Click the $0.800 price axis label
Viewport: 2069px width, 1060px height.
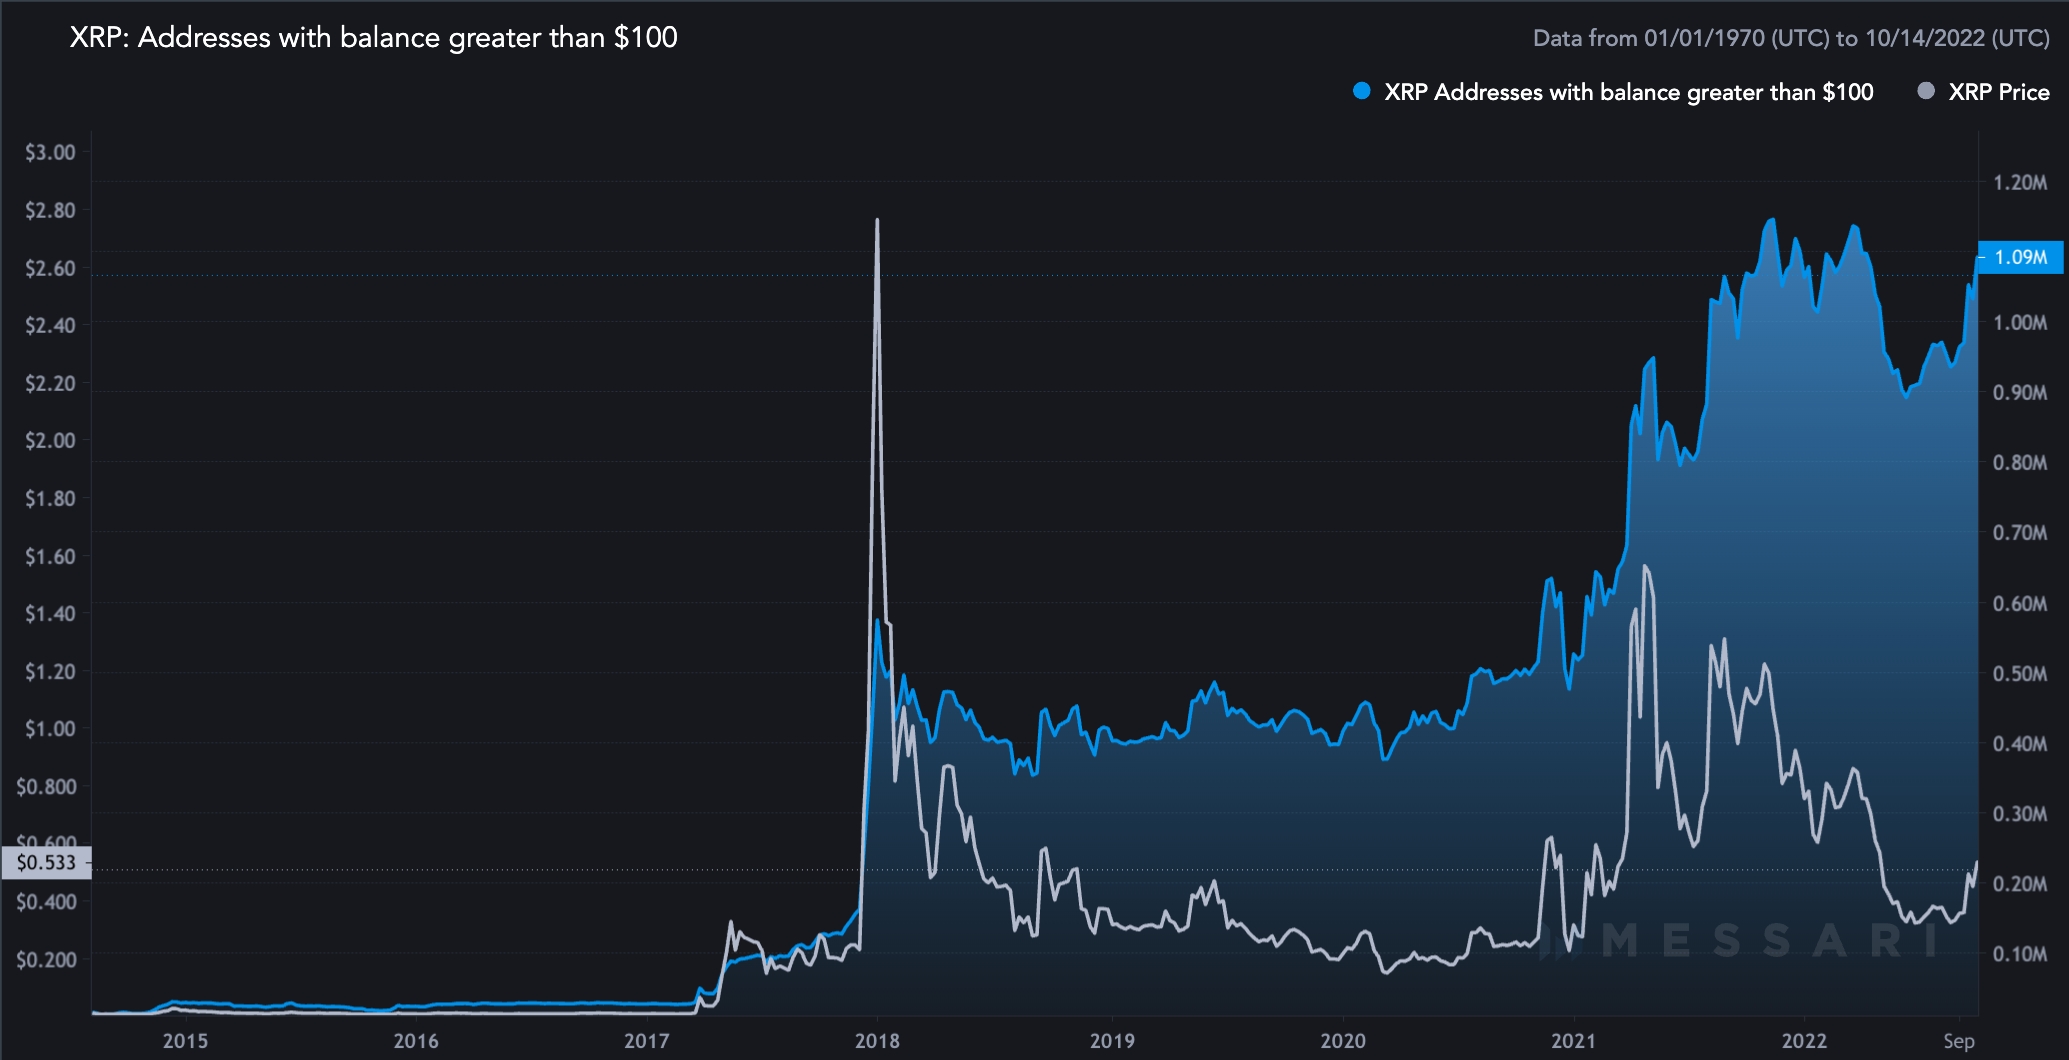(46, 786)
